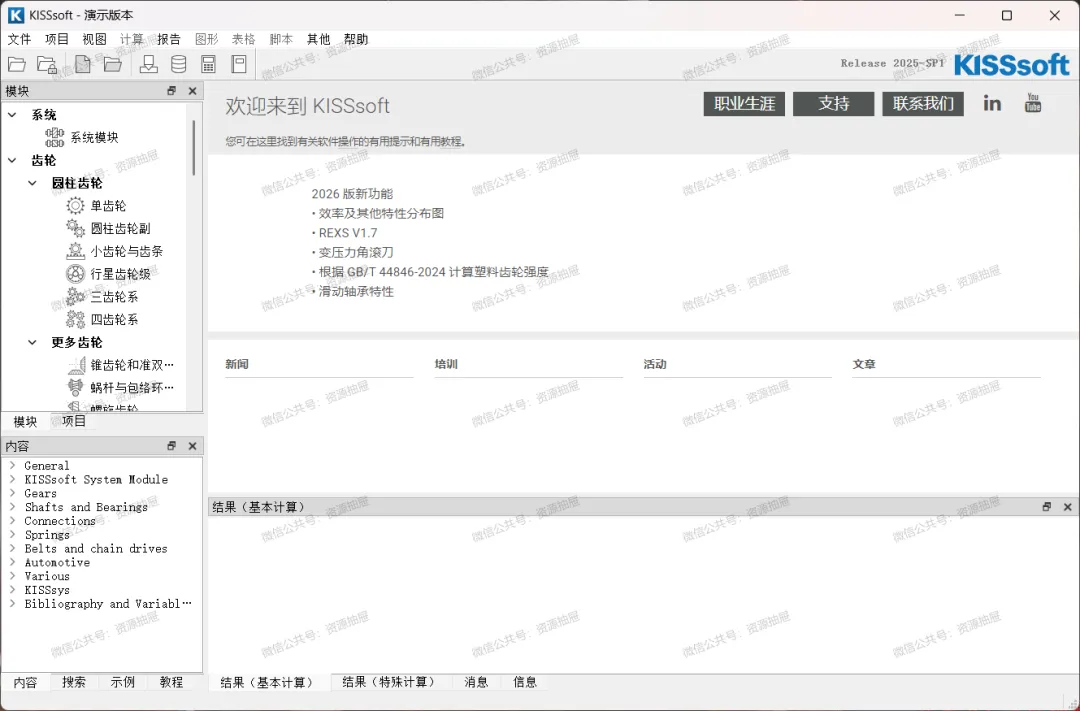Click the report book toolbar icon

point(239,64)
